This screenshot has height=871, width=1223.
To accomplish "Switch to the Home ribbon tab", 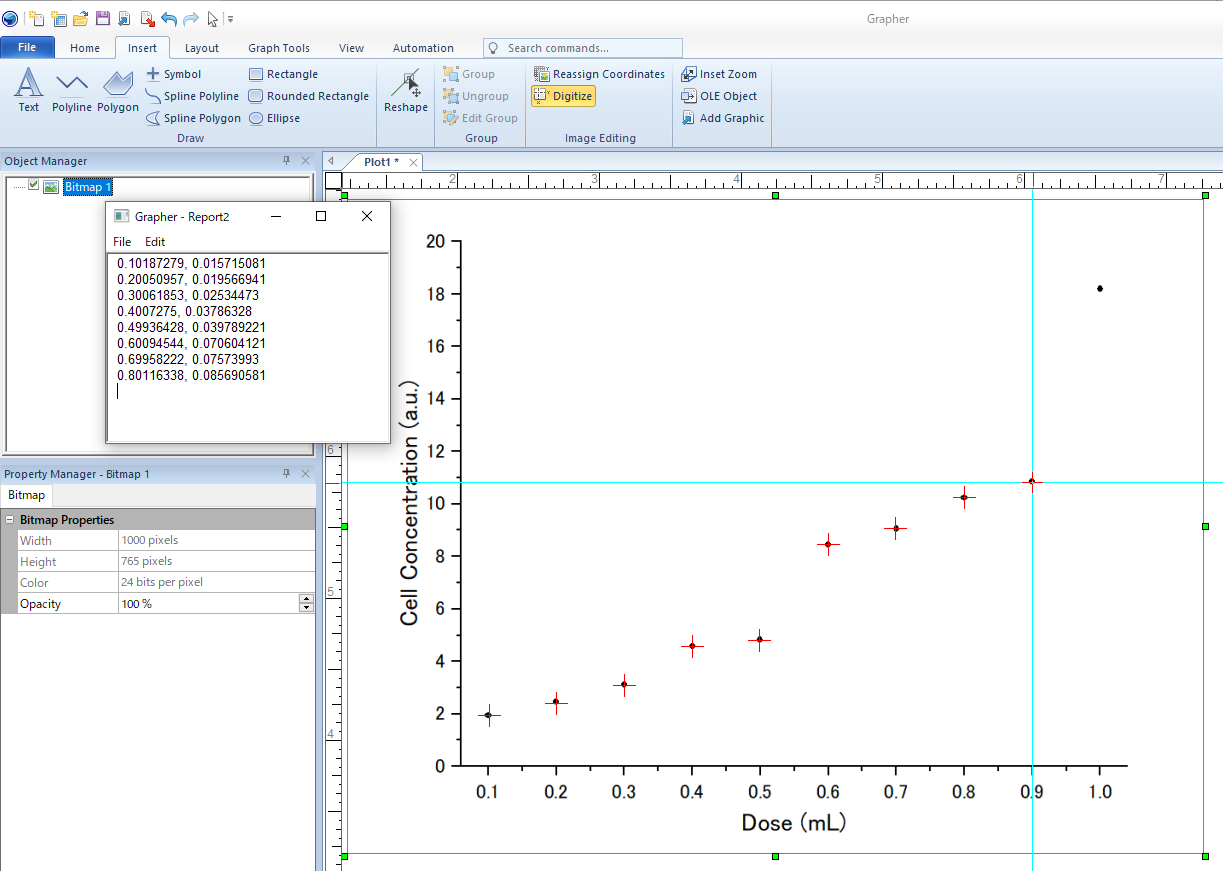I will point(85,48).
